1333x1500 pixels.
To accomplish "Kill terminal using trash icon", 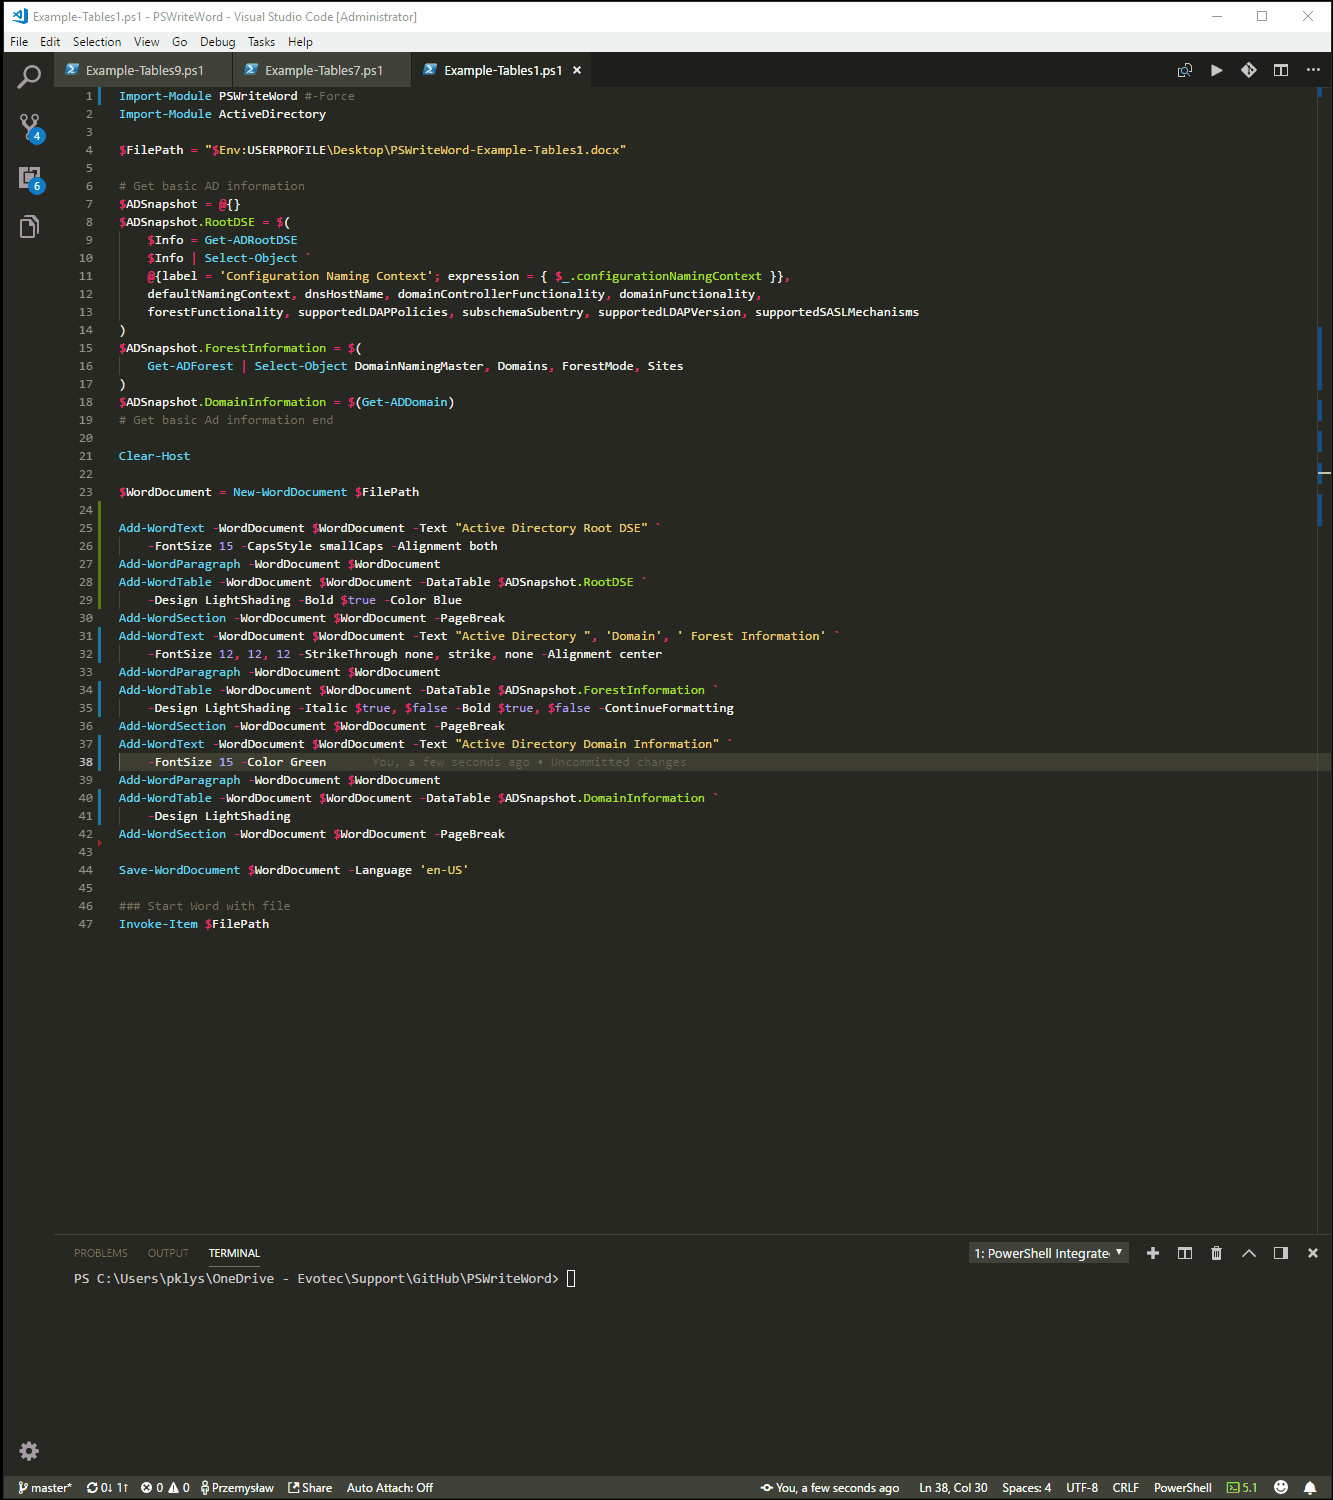I will click(1216, 1253).
